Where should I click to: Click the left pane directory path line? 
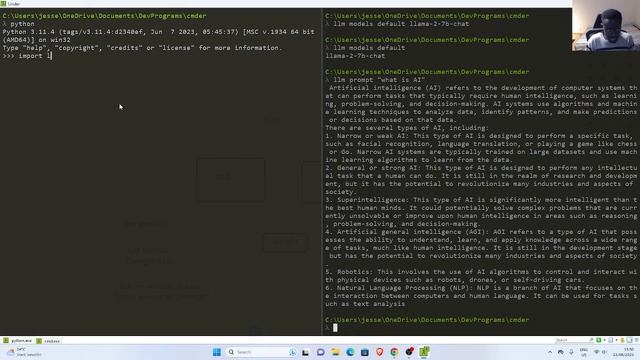pos(104,16)
